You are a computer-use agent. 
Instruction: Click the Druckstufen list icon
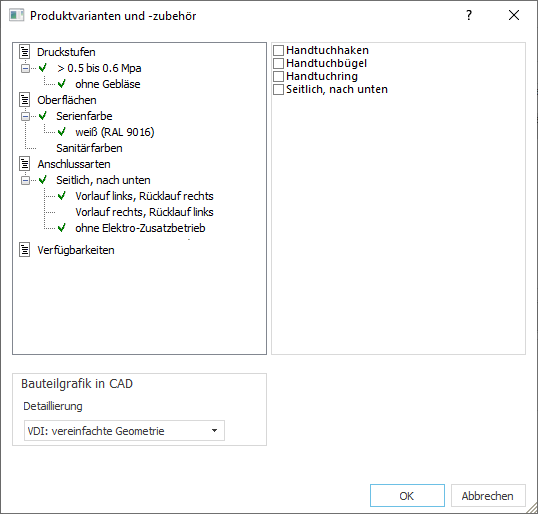[x=25, y=51]
